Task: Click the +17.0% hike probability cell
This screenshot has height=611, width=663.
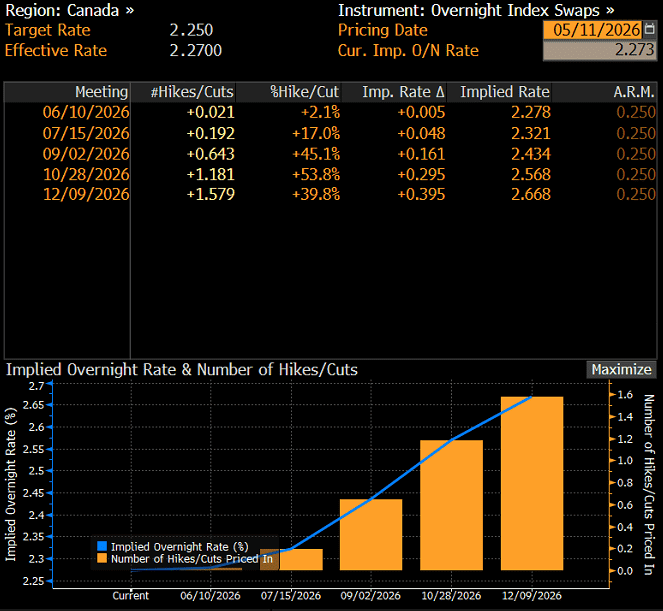Action: [x=316, y=133]
